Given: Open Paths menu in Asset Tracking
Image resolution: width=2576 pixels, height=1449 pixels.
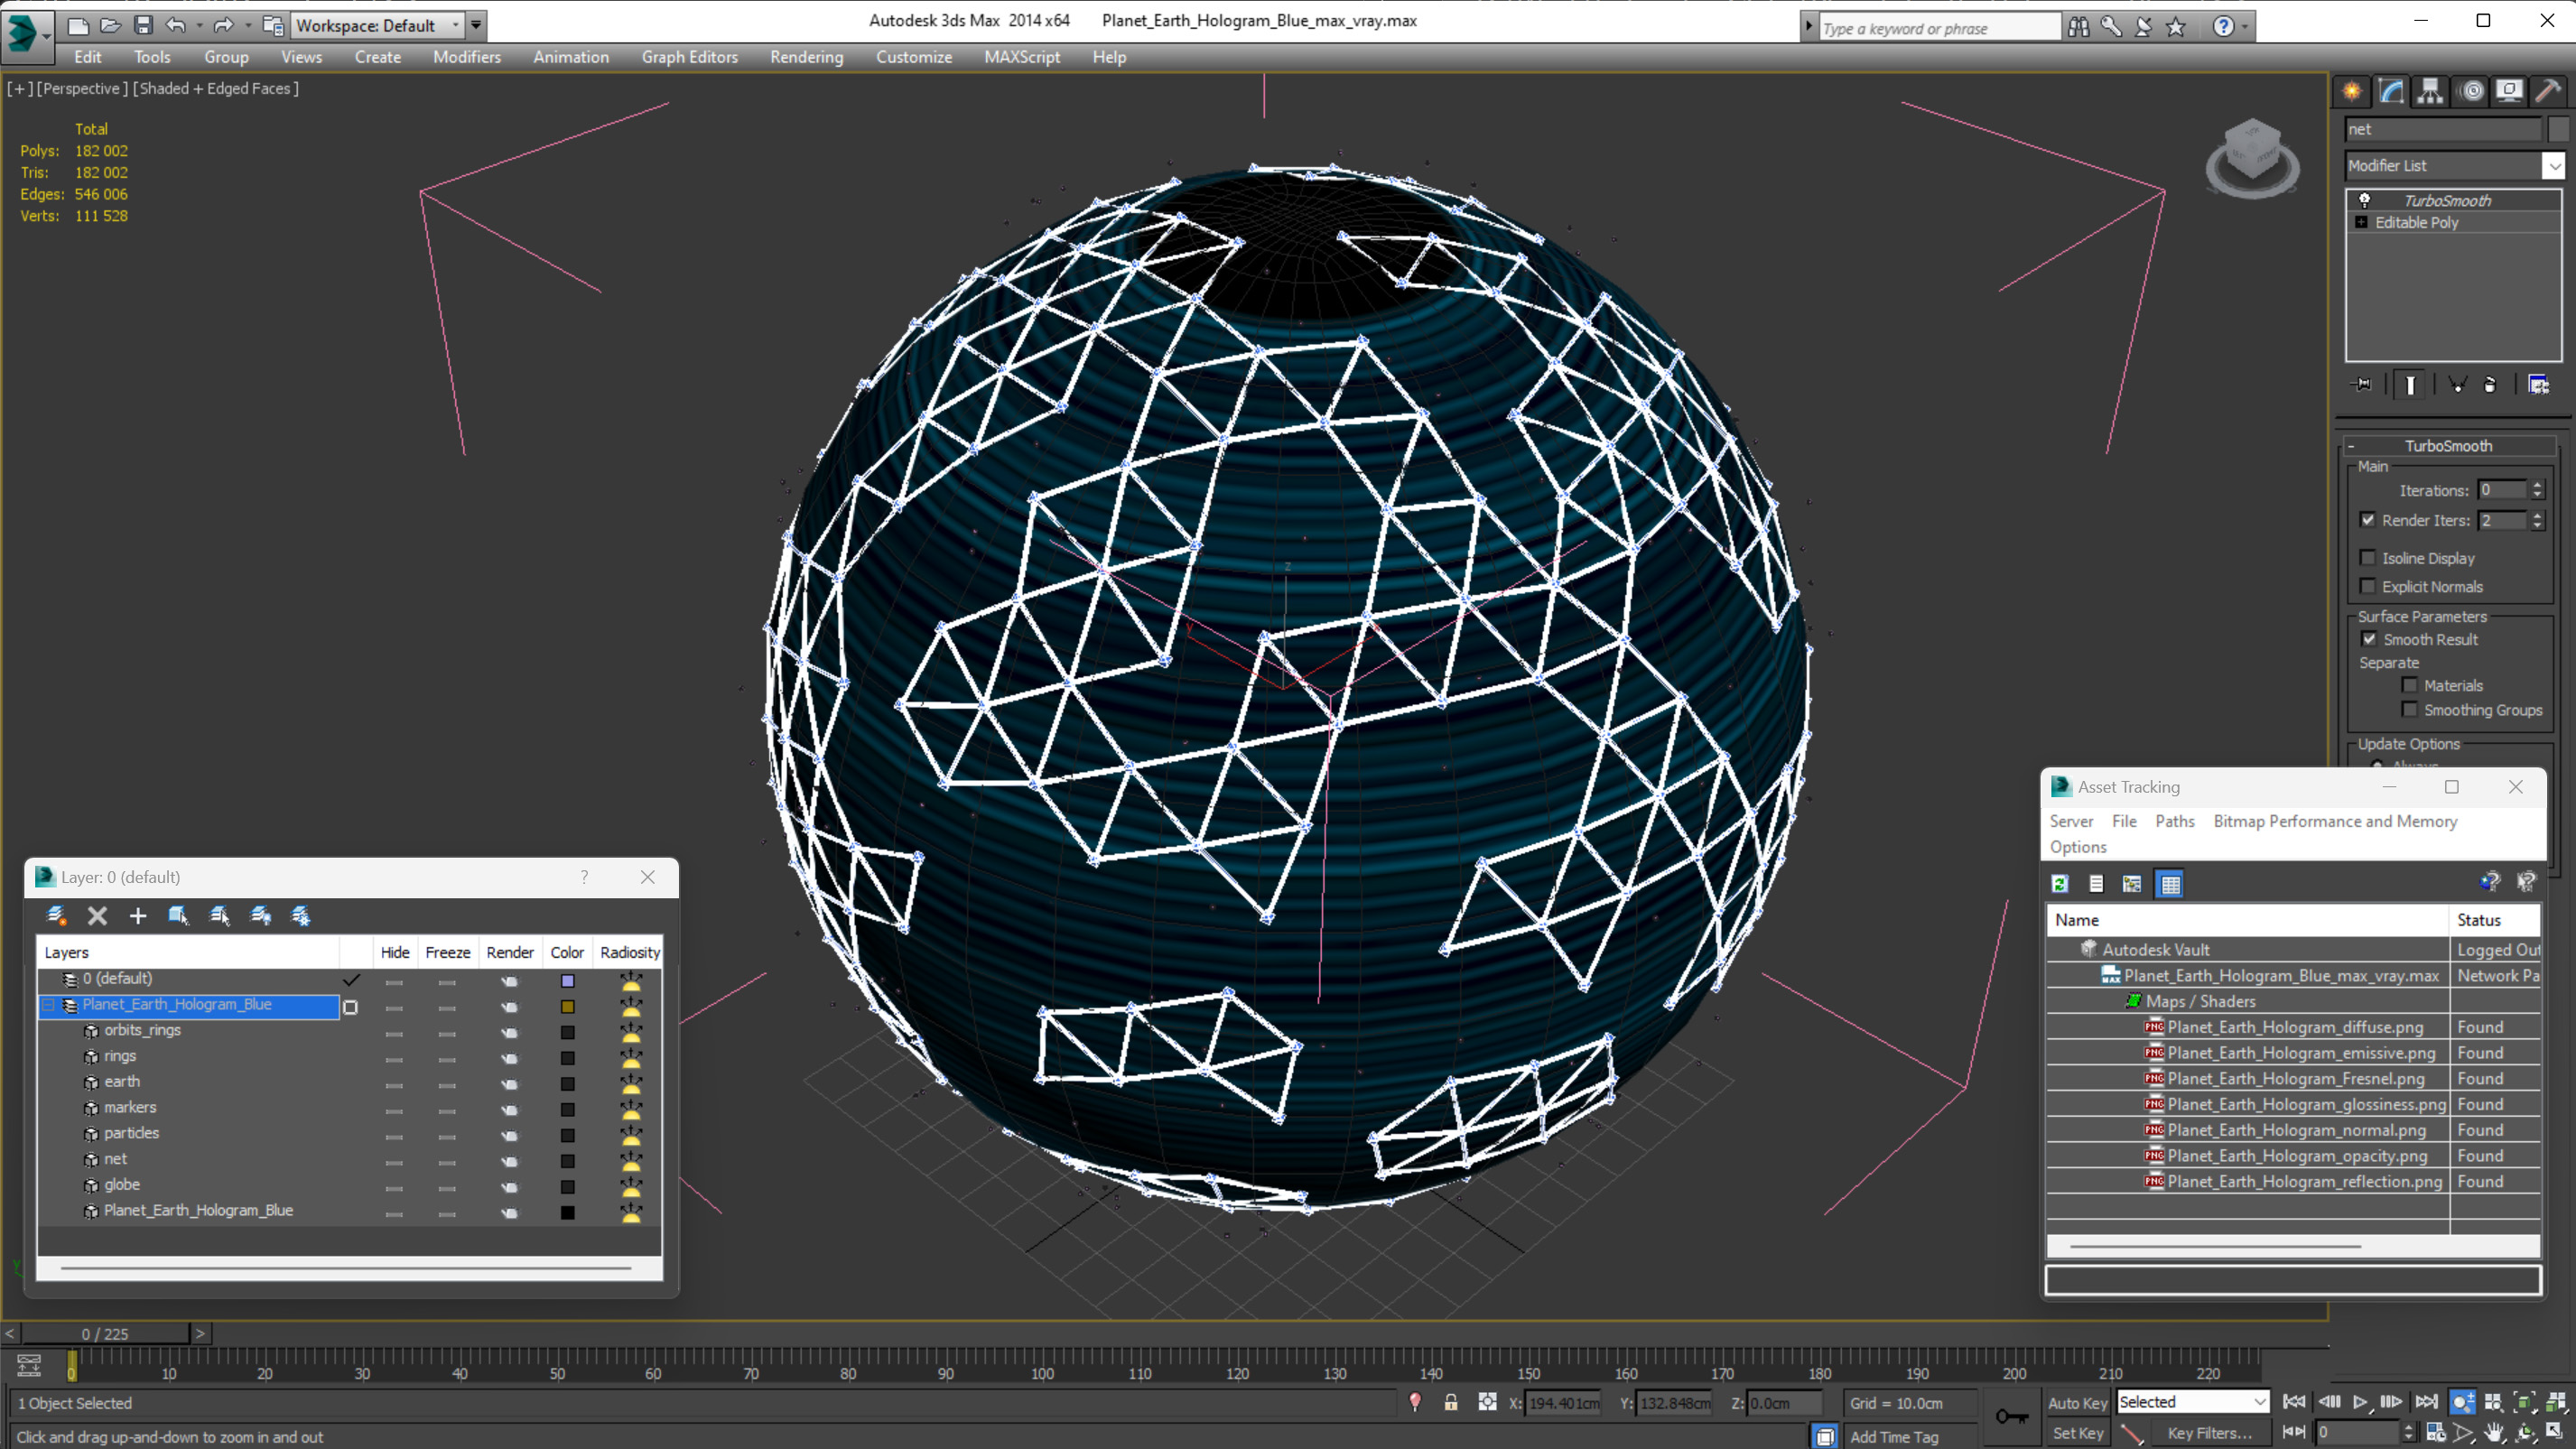Looking at the screenshot, I should (x=2174, y=821).
